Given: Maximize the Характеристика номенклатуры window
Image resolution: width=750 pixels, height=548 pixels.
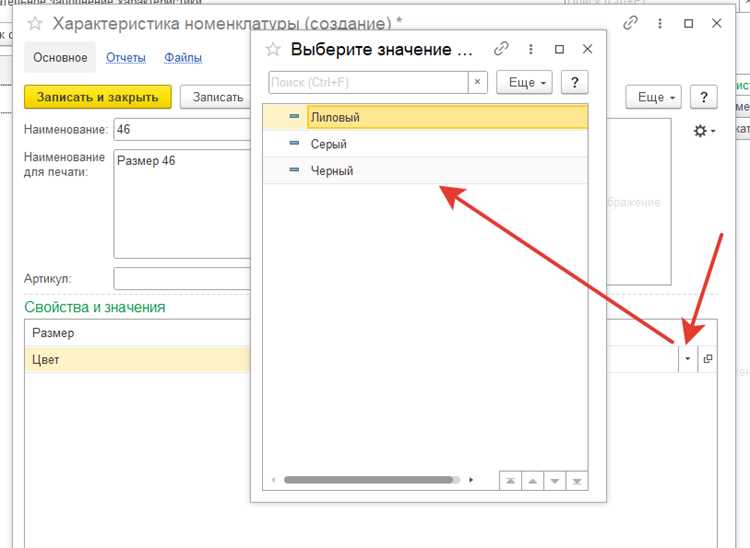Looking at the screenshot, I should pos(688,23).
